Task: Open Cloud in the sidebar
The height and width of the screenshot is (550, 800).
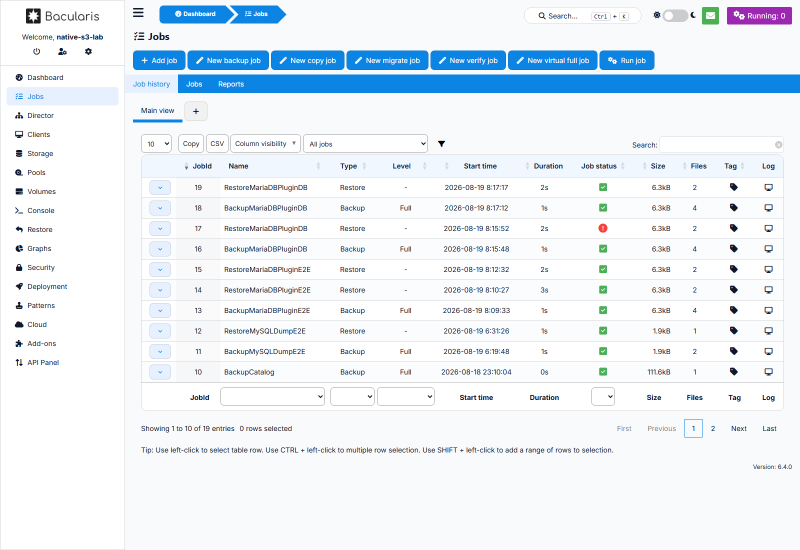Action: coord(62,324)
